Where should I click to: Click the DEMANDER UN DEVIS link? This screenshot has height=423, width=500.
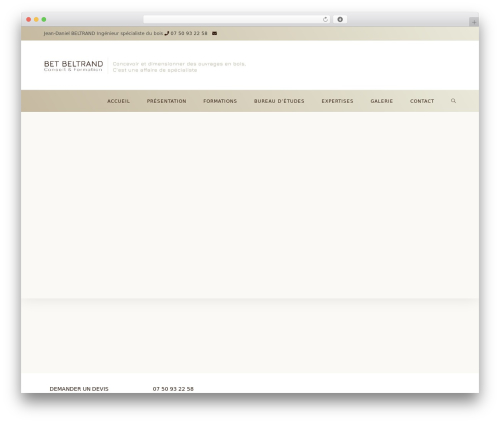(x=79, y=389)
